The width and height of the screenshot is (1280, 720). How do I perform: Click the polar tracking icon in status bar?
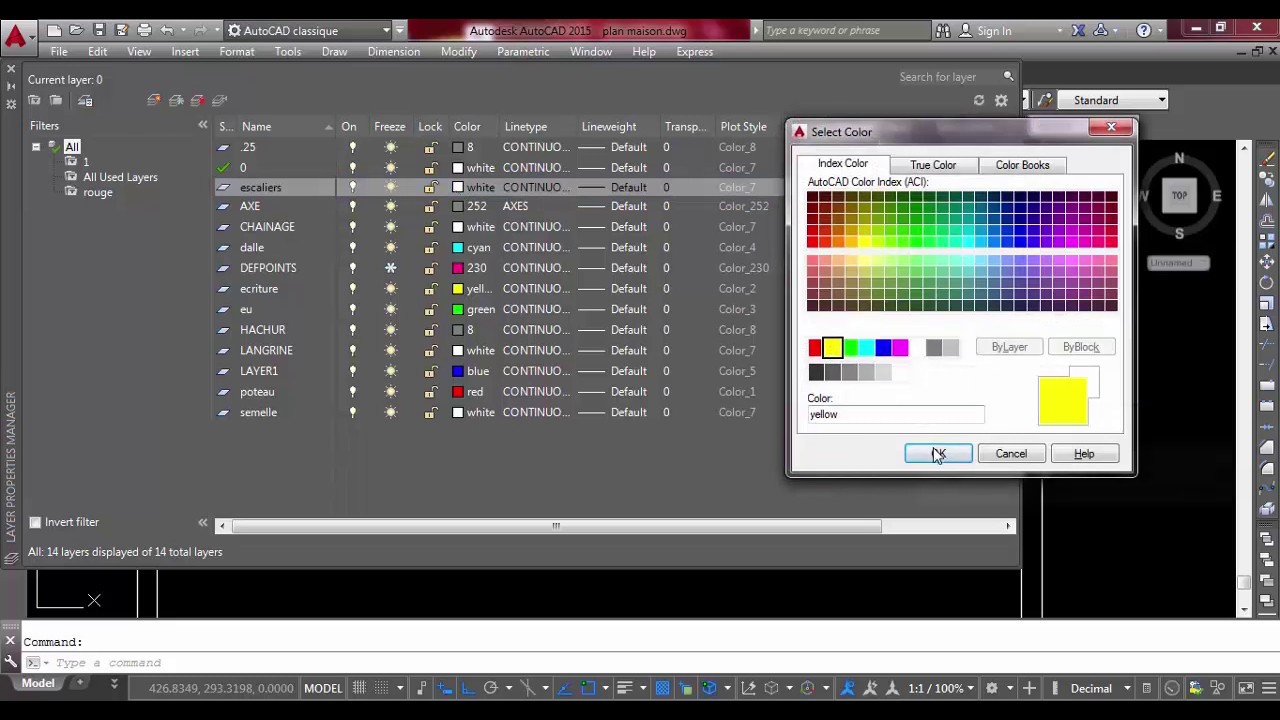pyautogui.click(x=490, y=688)
